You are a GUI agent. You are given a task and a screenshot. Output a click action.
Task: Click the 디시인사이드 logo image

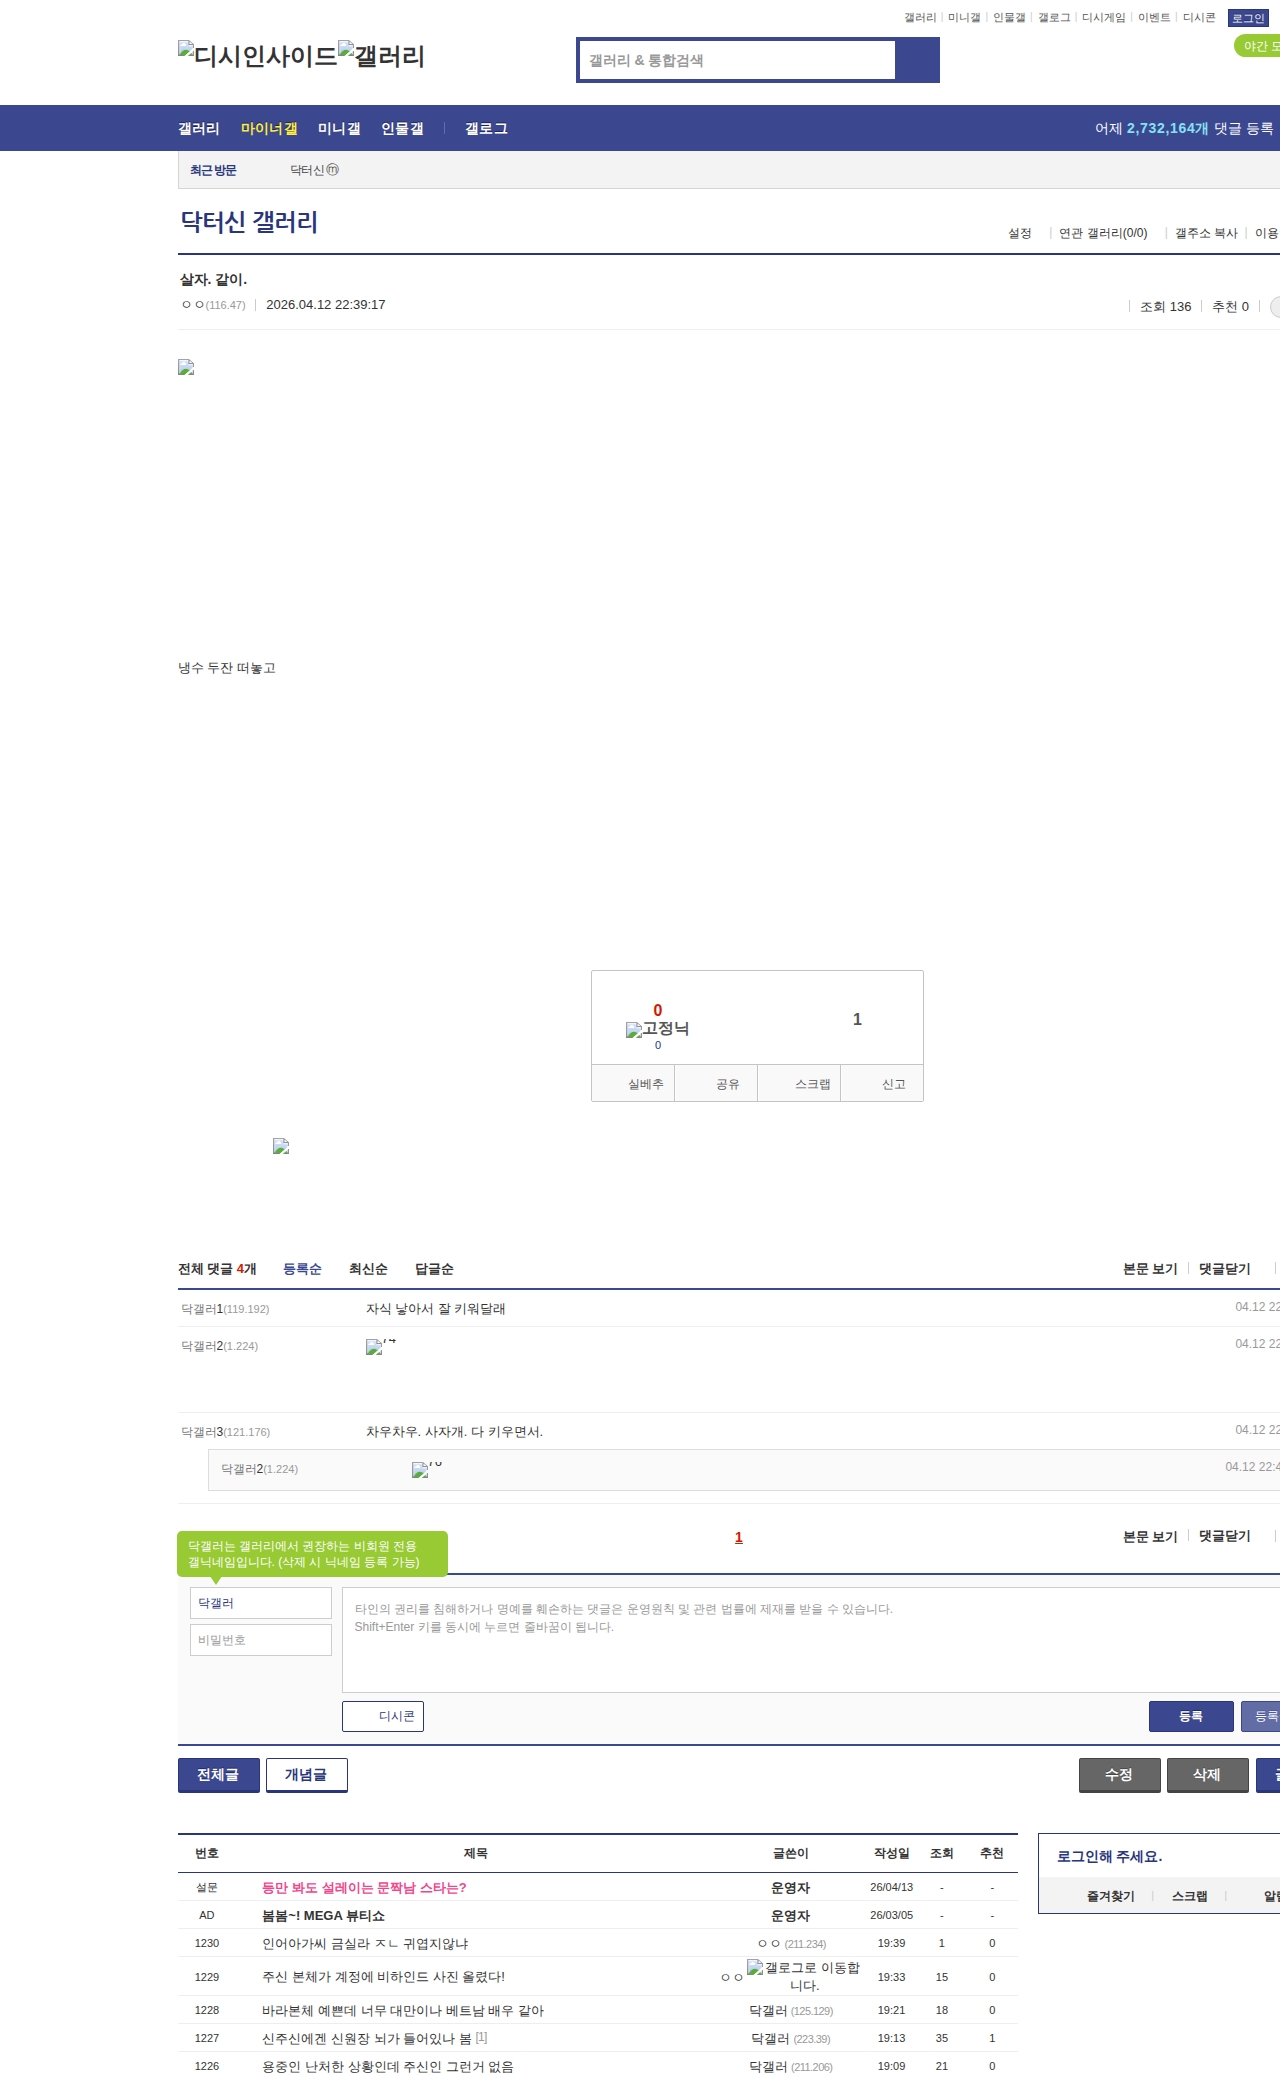click(257, 56)
